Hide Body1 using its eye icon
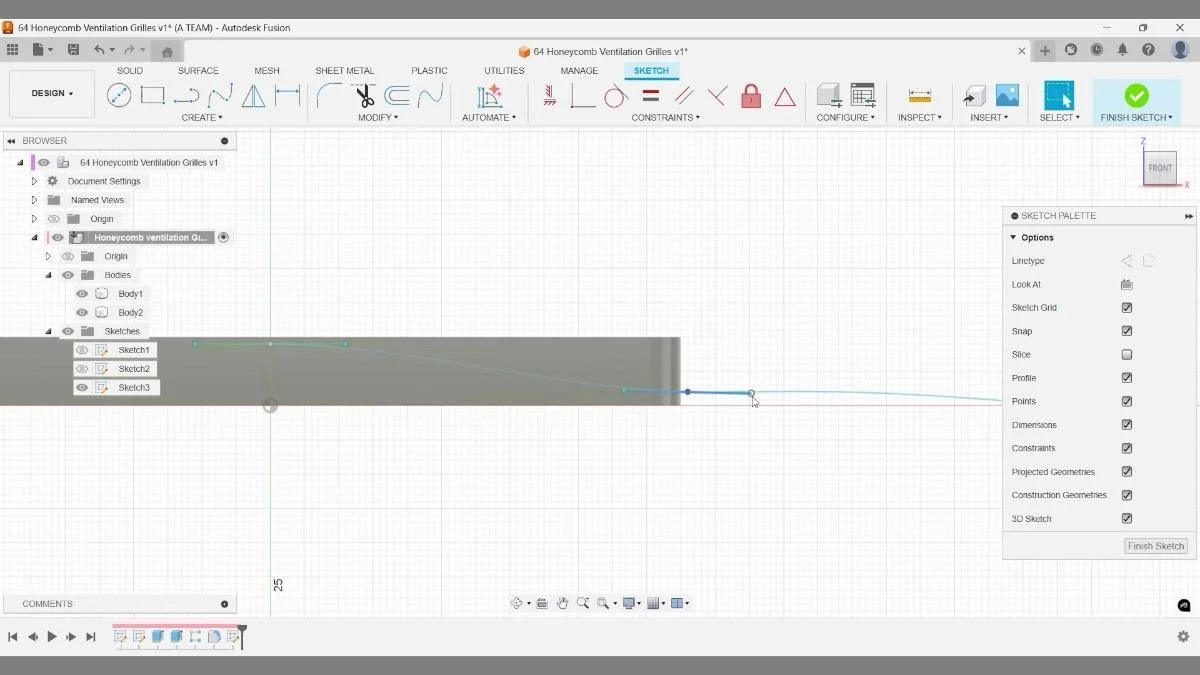The image size is (1200, 675). click(x=81, y=293)
